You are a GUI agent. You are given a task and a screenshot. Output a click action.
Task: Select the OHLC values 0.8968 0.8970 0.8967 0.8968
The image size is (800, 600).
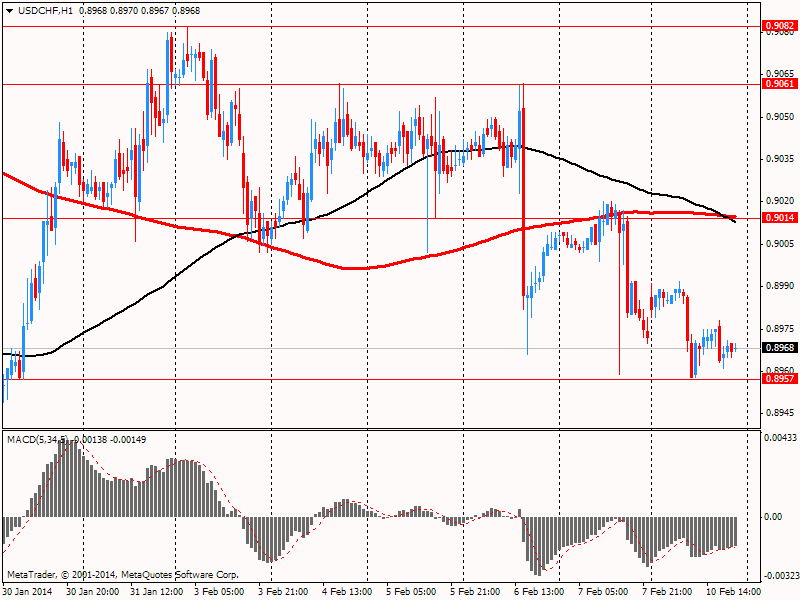click(x=140, y=10)
